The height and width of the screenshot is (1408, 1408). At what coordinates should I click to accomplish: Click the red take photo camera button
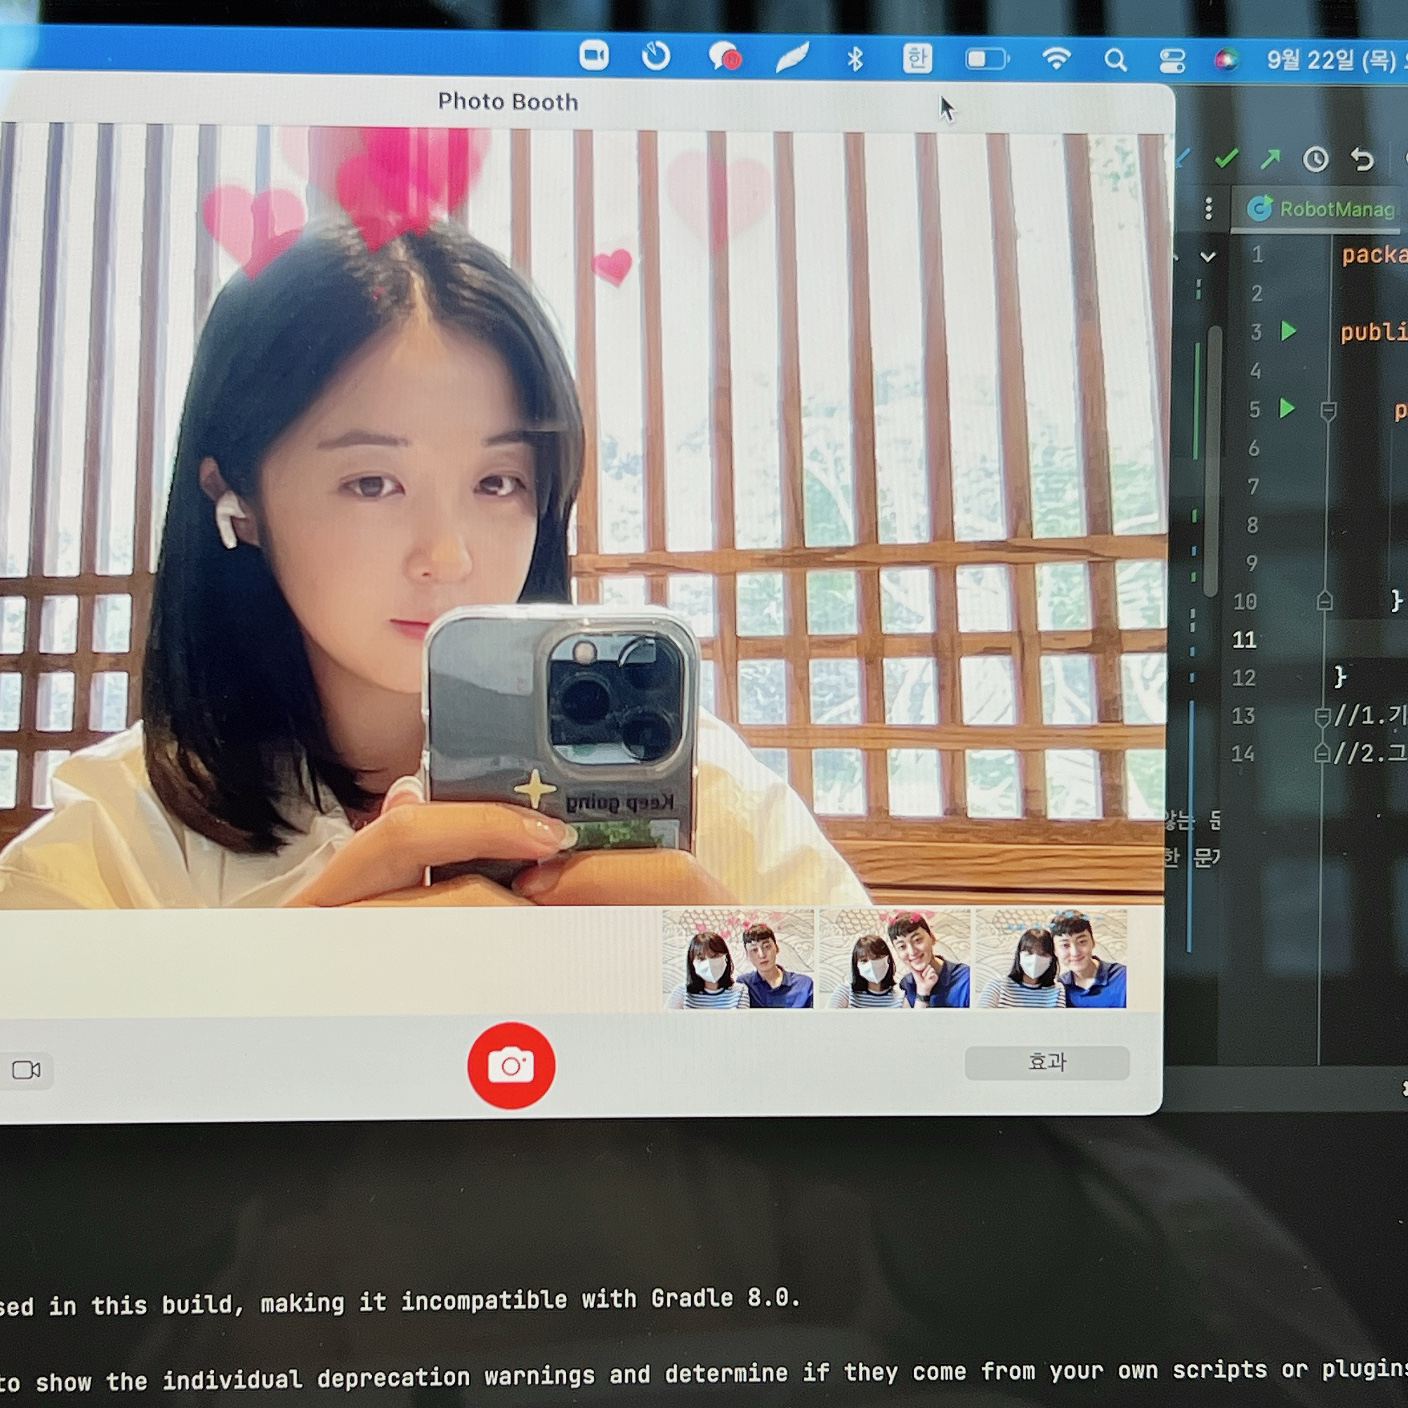(511, 1066)
